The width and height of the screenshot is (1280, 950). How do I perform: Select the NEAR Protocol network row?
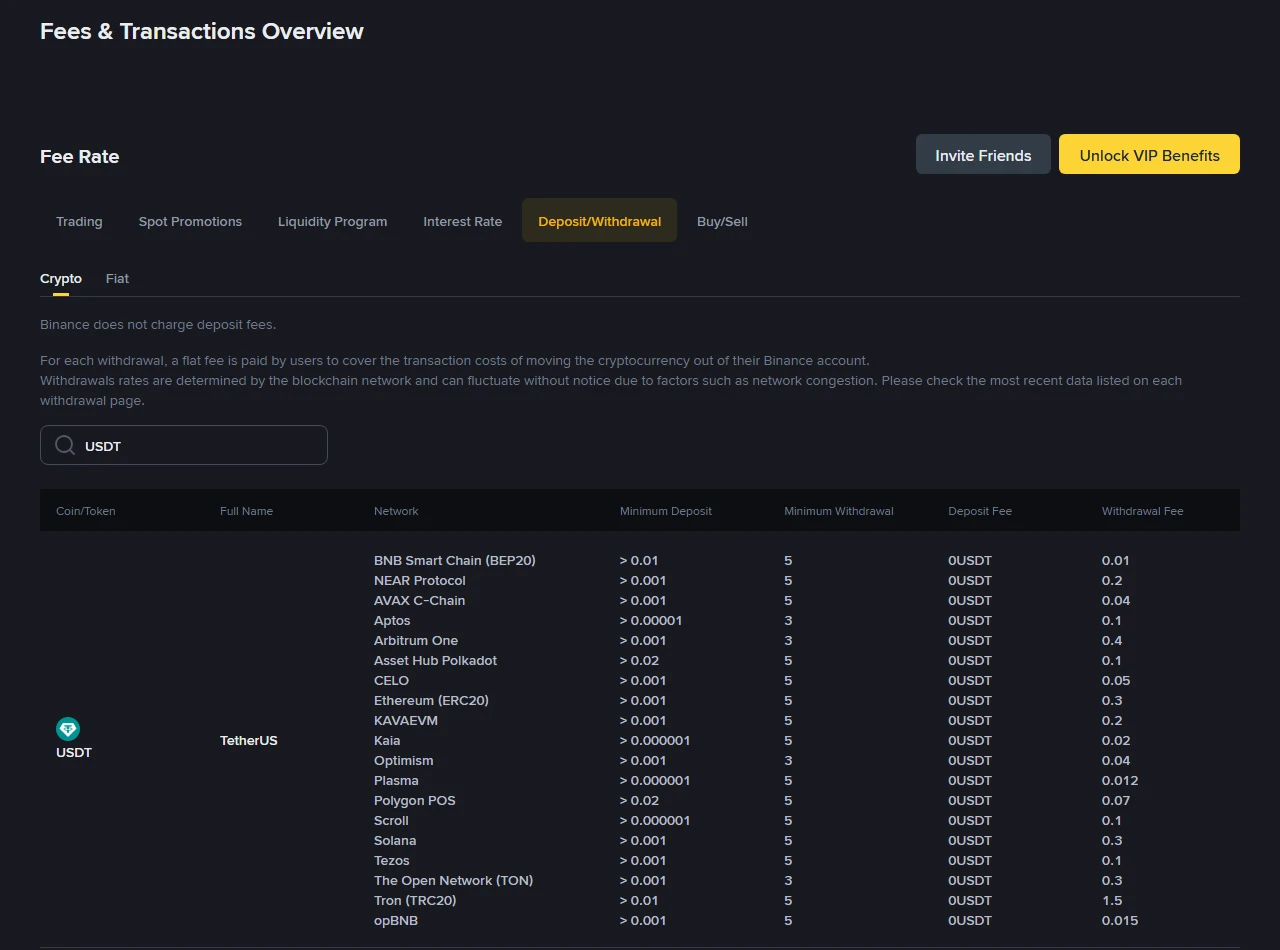420,581
